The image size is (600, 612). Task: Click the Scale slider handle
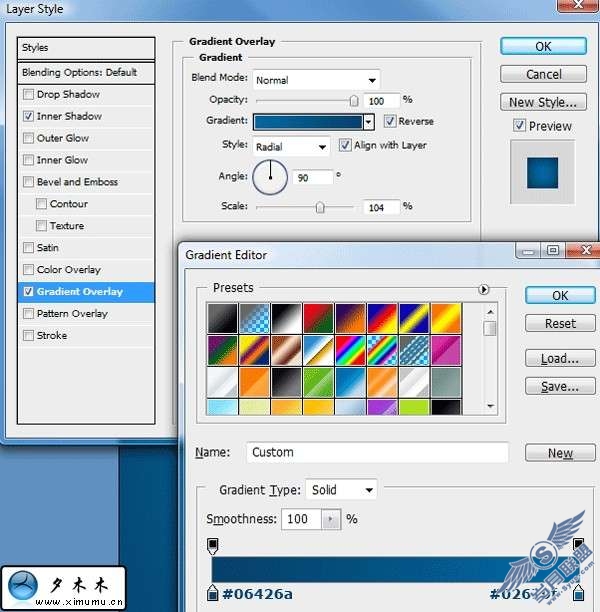coord(320,207)
